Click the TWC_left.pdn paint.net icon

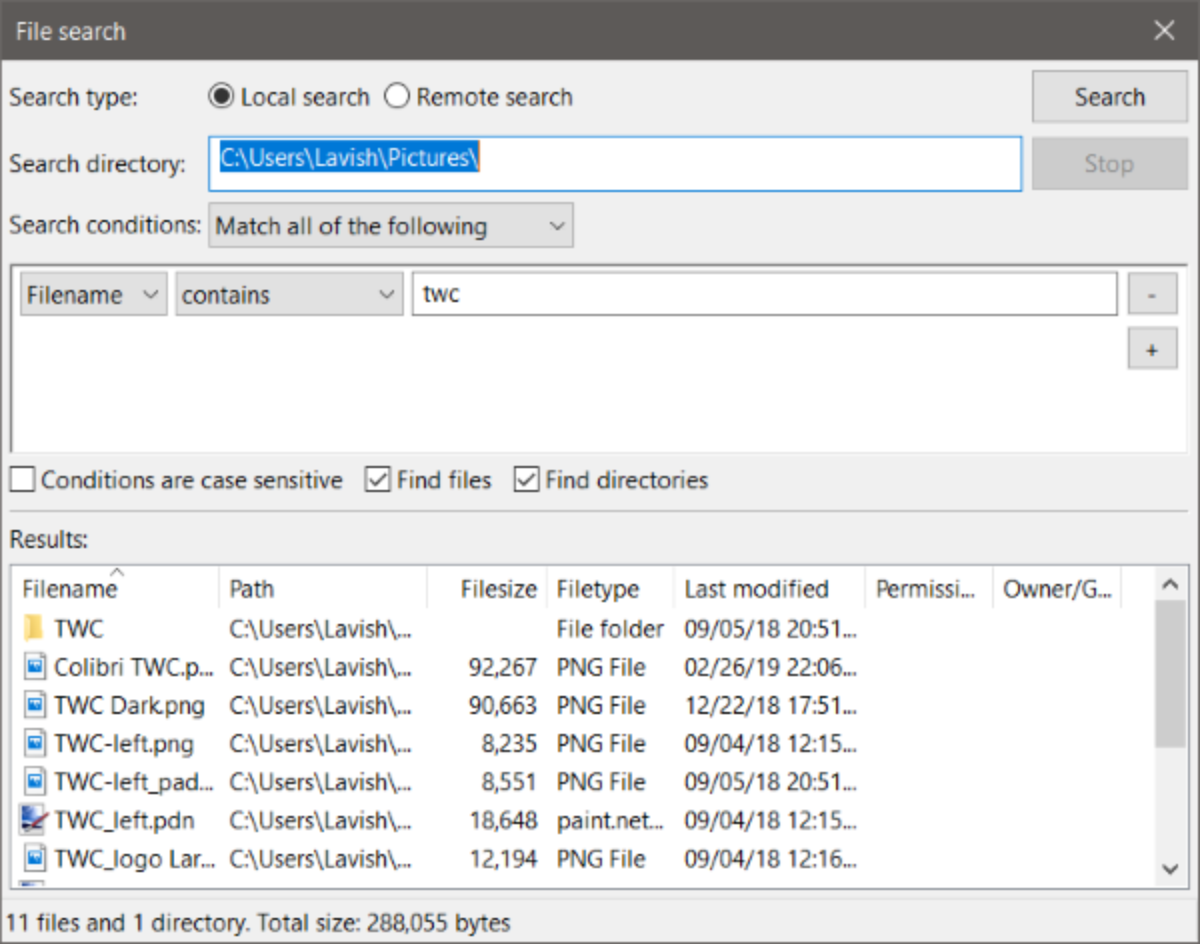[x=35, y=821]
